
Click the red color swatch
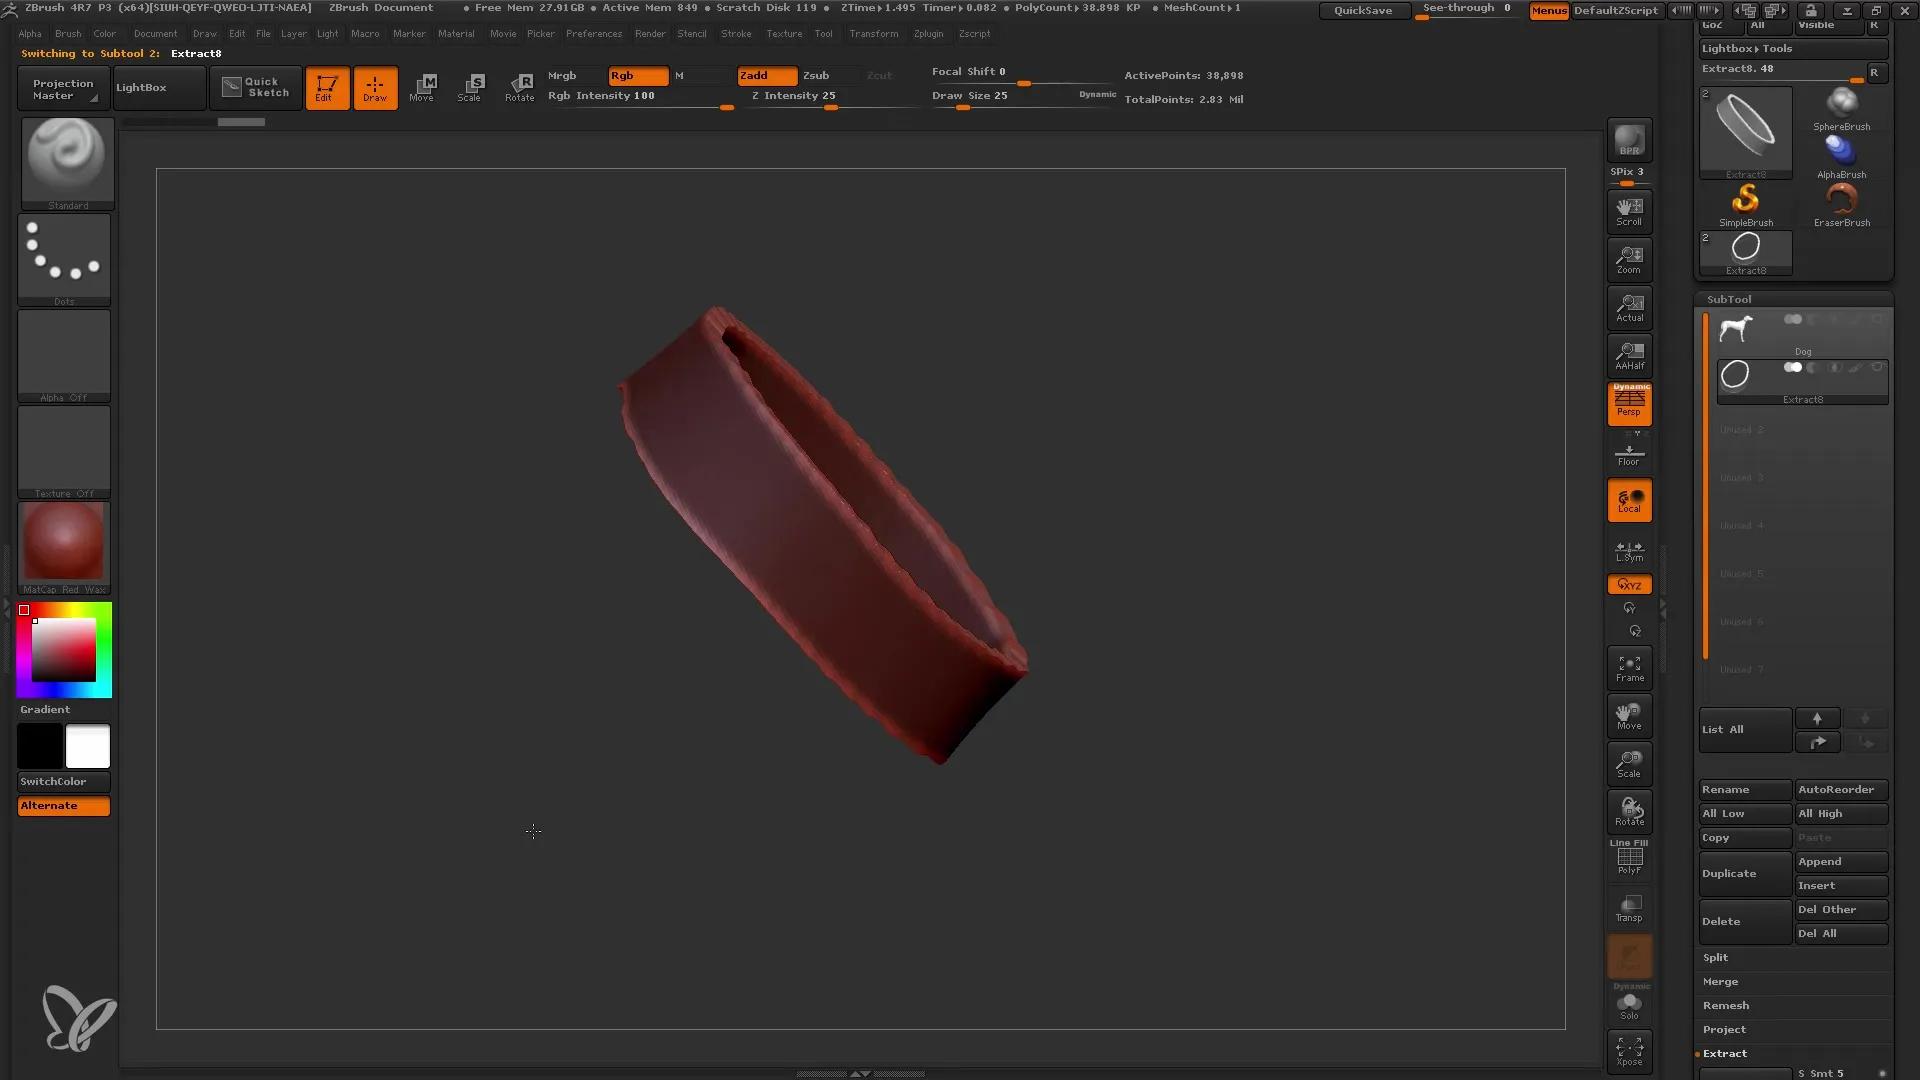pos(24,609)
